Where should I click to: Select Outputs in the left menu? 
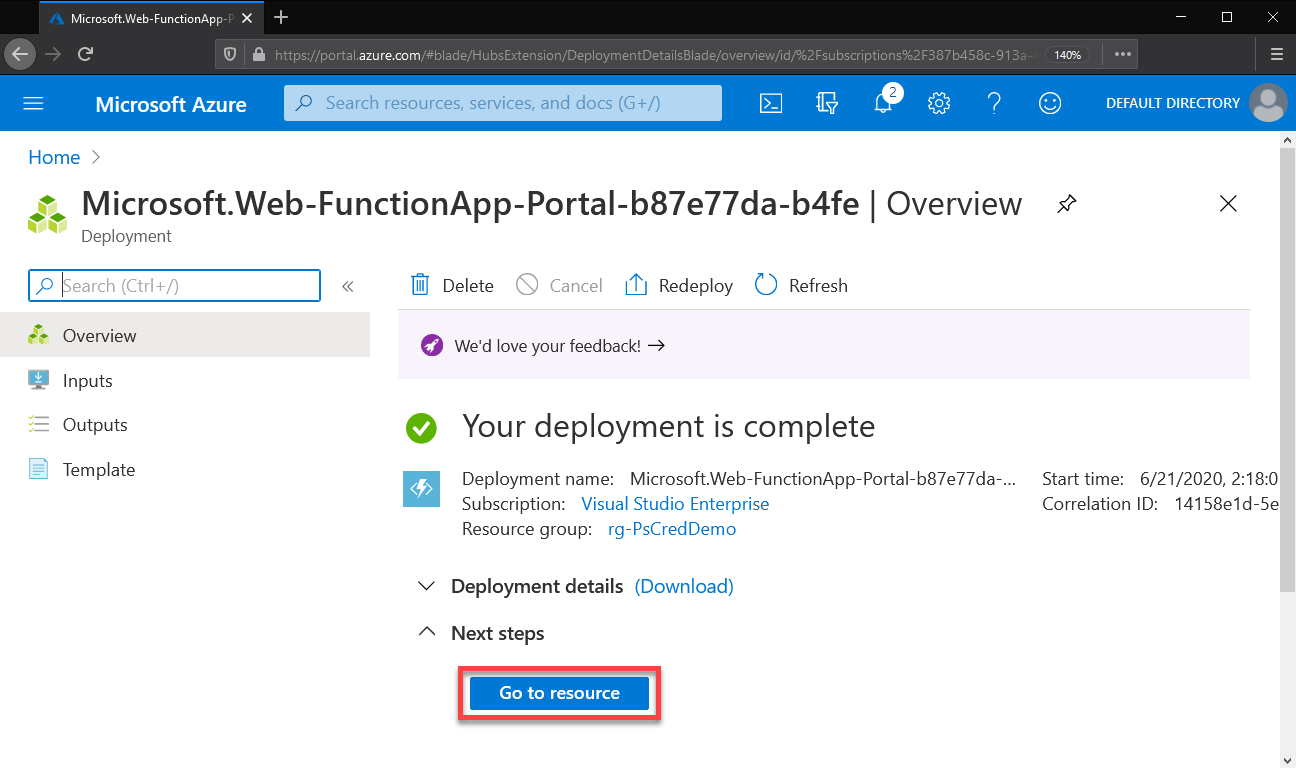tap(185, 424)
